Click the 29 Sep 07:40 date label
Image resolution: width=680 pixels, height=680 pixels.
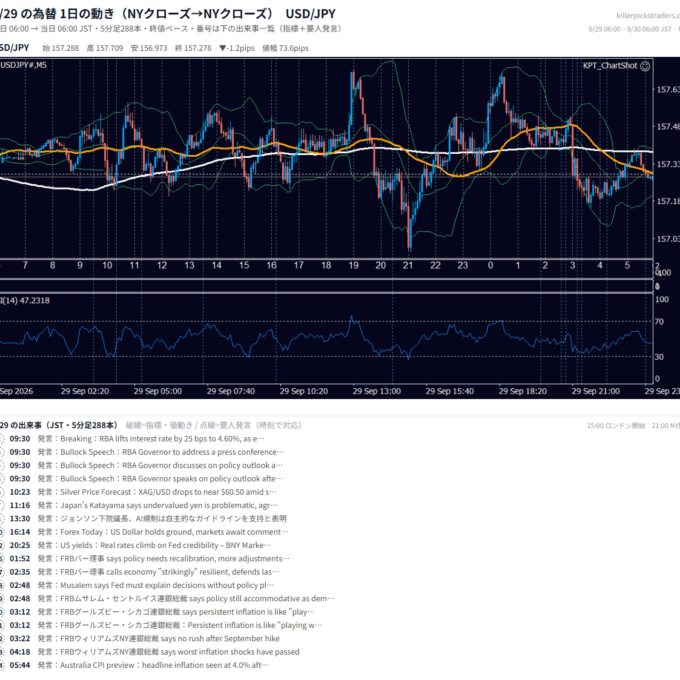coord(231,391)
